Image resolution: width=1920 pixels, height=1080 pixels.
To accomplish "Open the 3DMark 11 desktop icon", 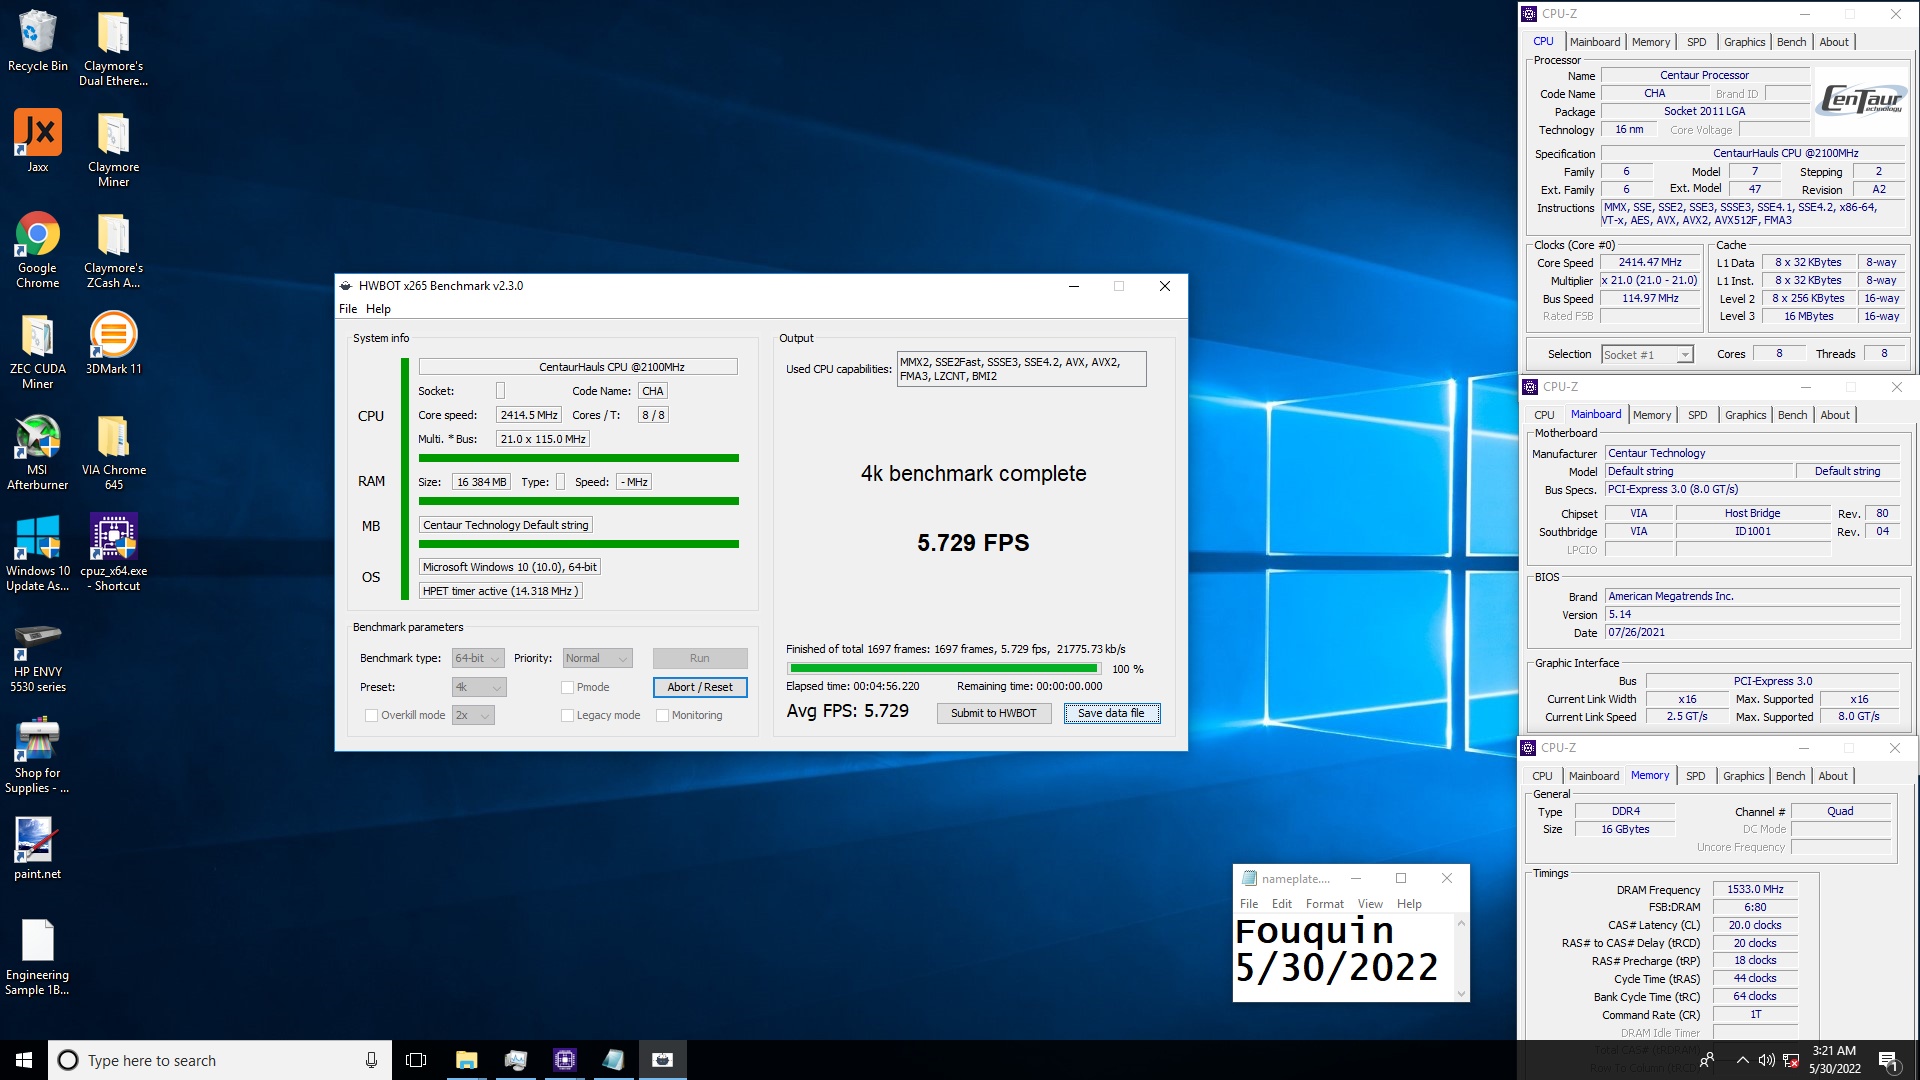I will [113, 343].
